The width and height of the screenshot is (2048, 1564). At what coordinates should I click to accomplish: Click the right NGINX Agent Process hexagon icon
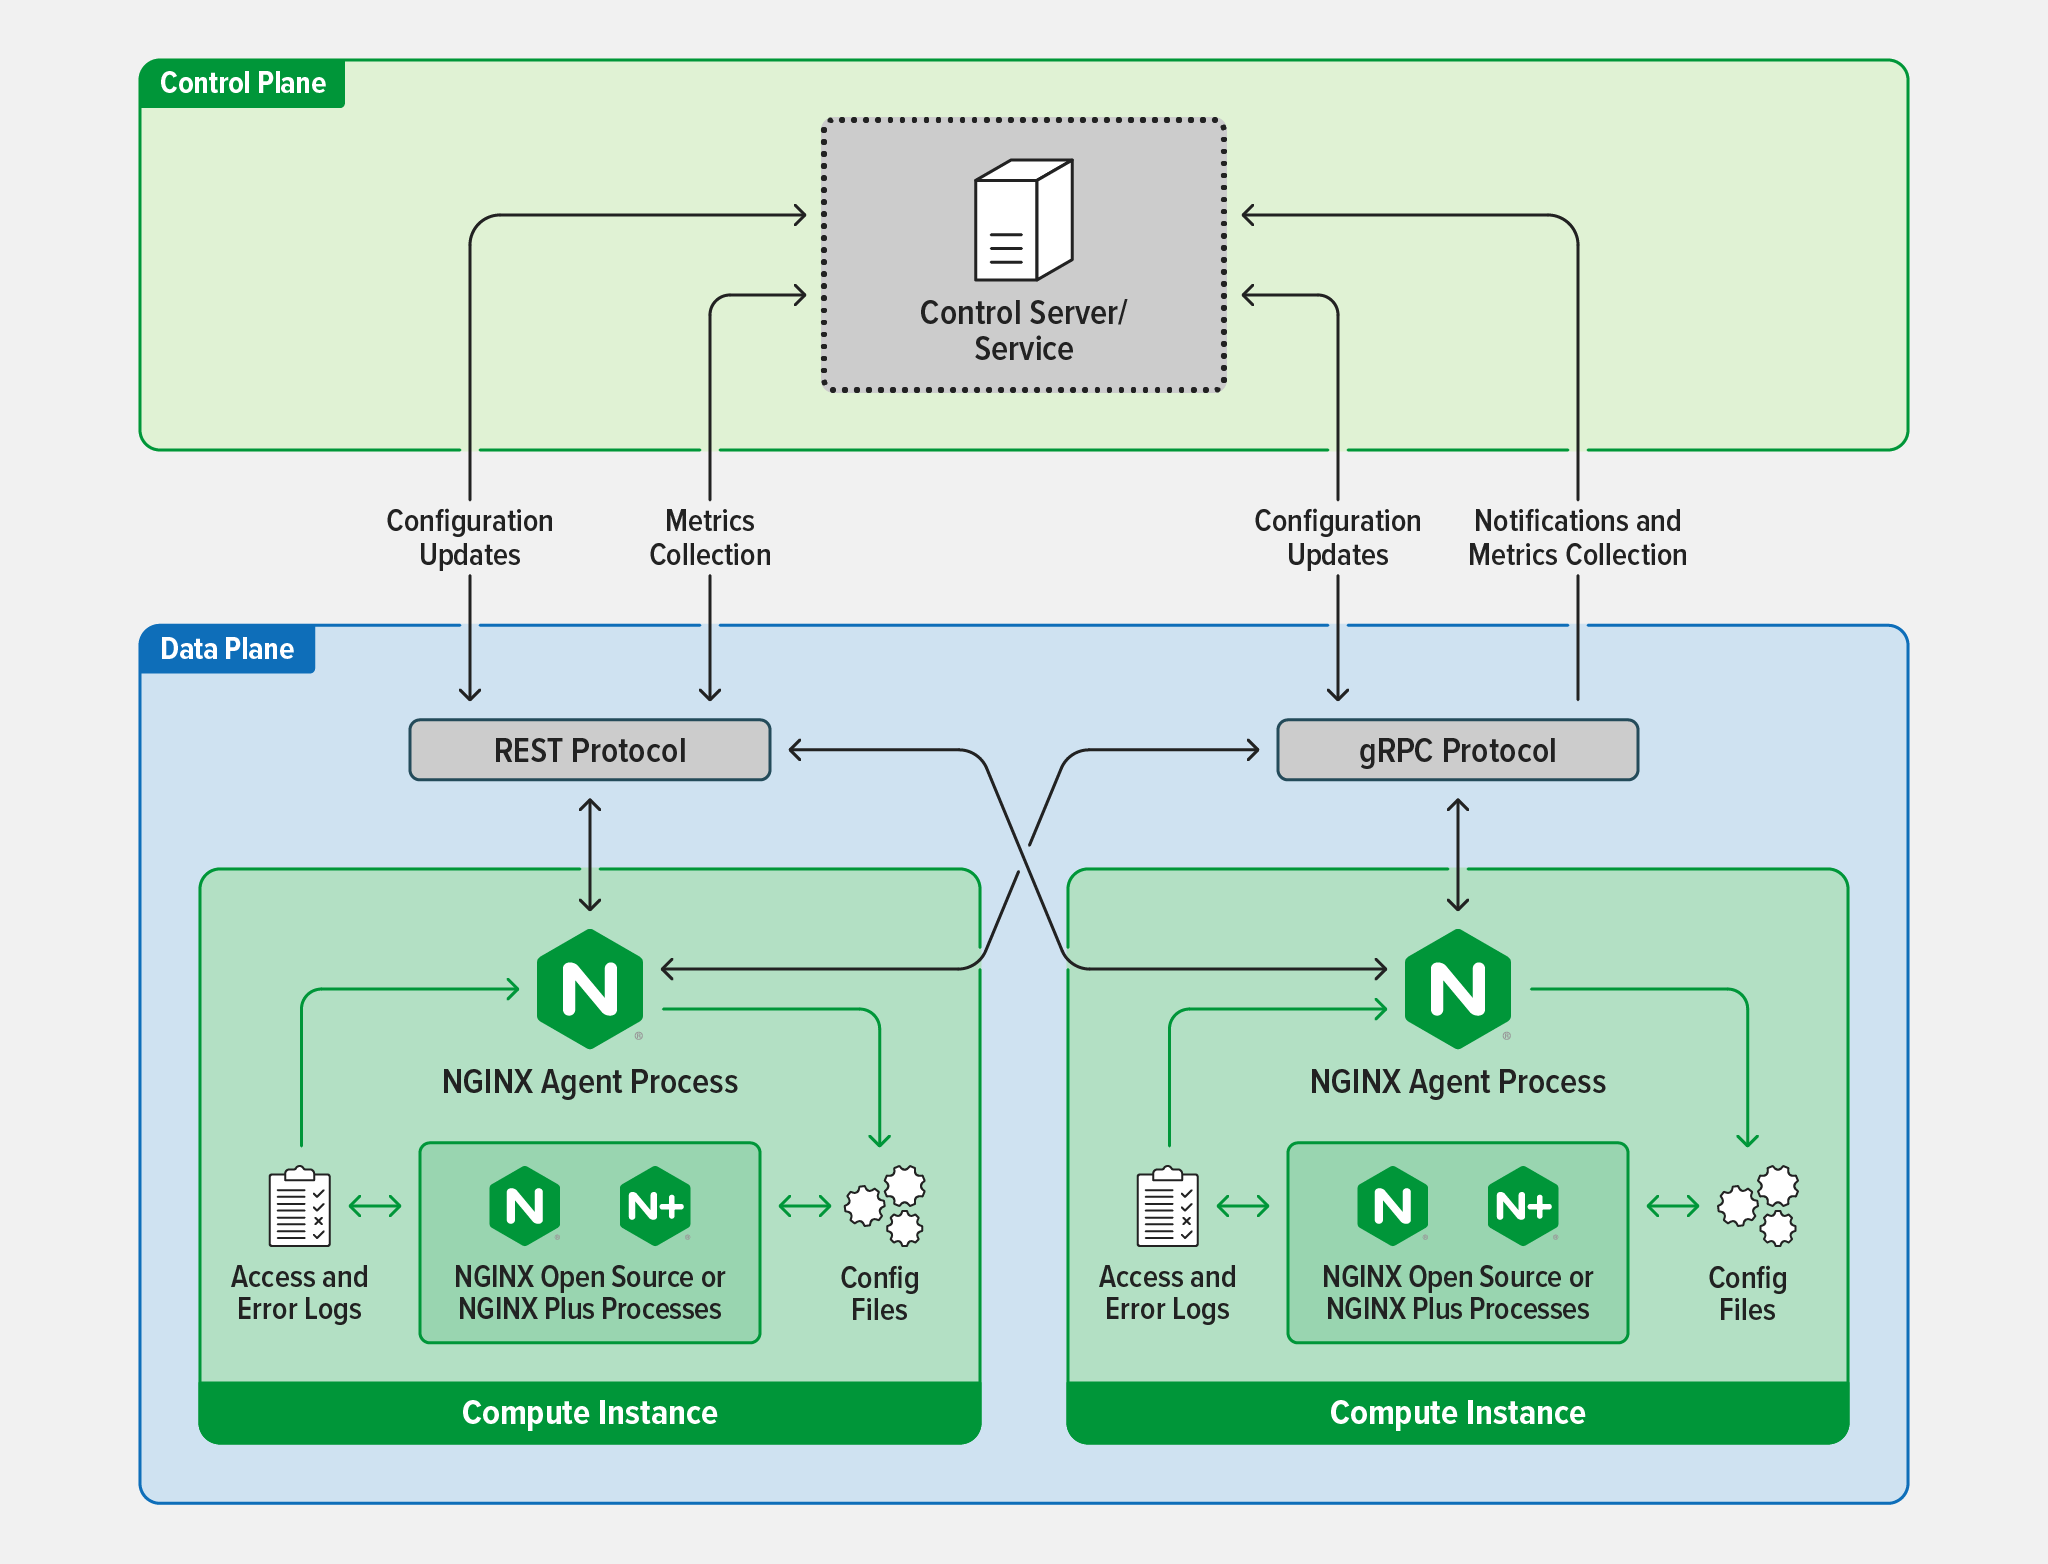click(1456, 990)
